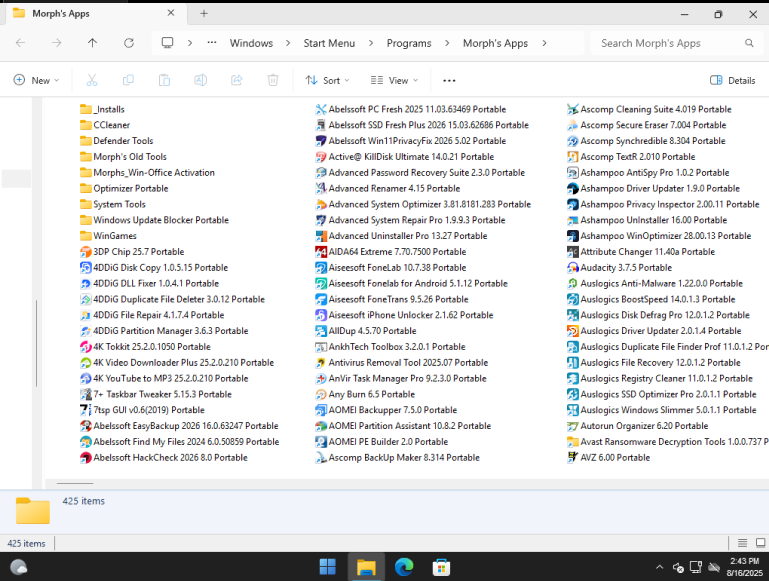Open the Sort options dropdown
This screenshot has width=769, height=581.
(x=327, y=80)
